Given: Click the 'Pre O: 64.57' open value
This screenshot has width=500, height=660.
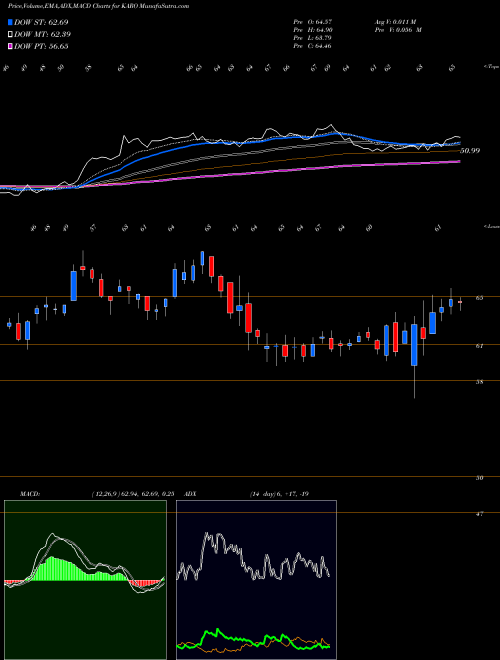Looking at the screenshot, I should click(312, 21).
